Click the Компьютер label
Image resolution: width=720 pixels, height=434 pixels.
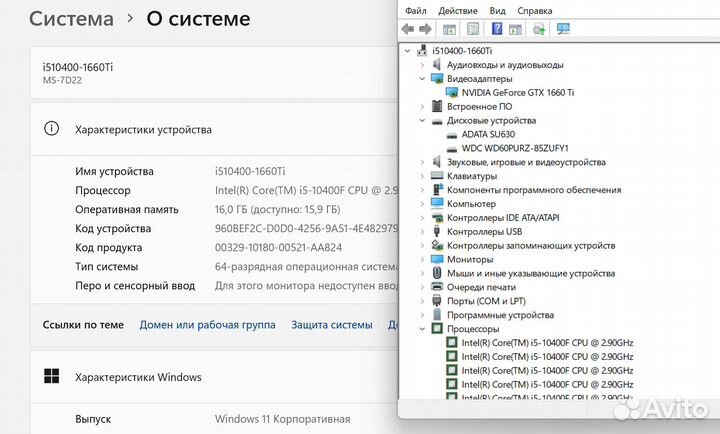coord(471,204)
